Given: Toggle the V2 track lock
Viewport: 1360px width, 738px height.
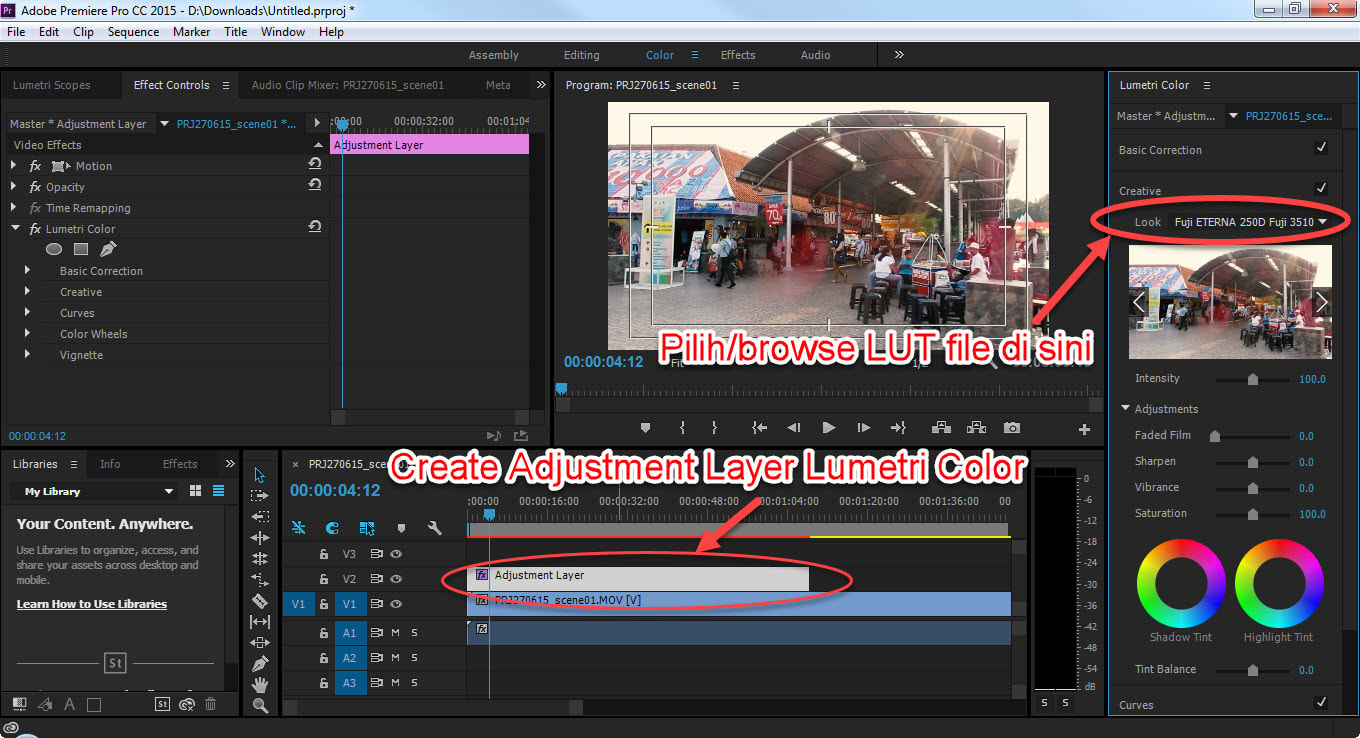Looking at the screenshot, I should point(323,578).
